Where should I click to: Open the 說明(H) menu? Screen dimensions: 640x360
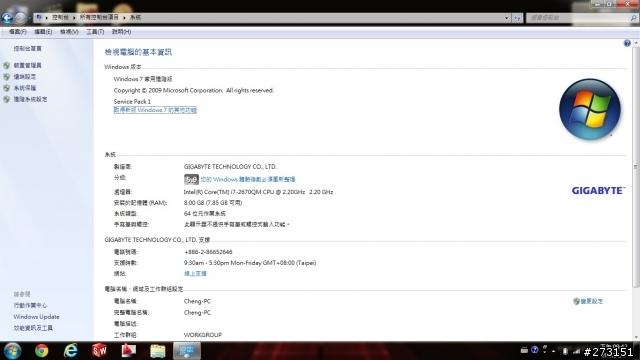(121, 32)
